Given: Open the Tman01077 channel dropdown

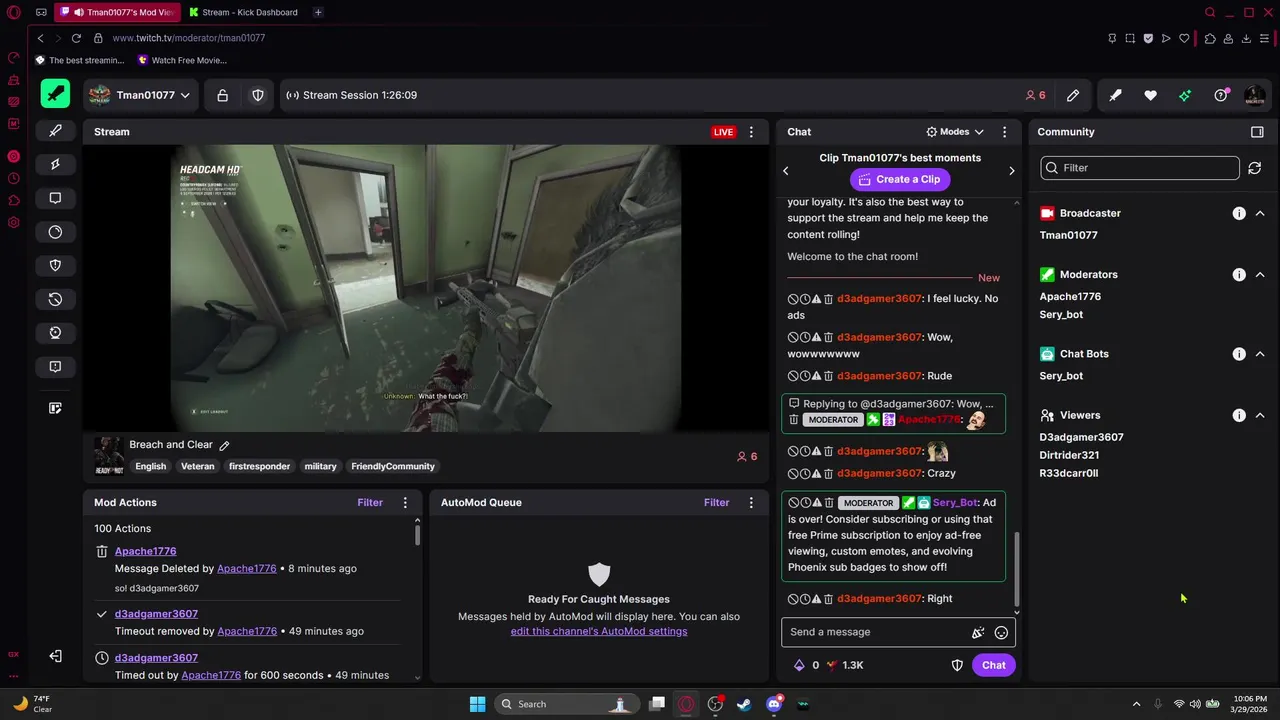Looking at the screenshot, I should [139, 95].
